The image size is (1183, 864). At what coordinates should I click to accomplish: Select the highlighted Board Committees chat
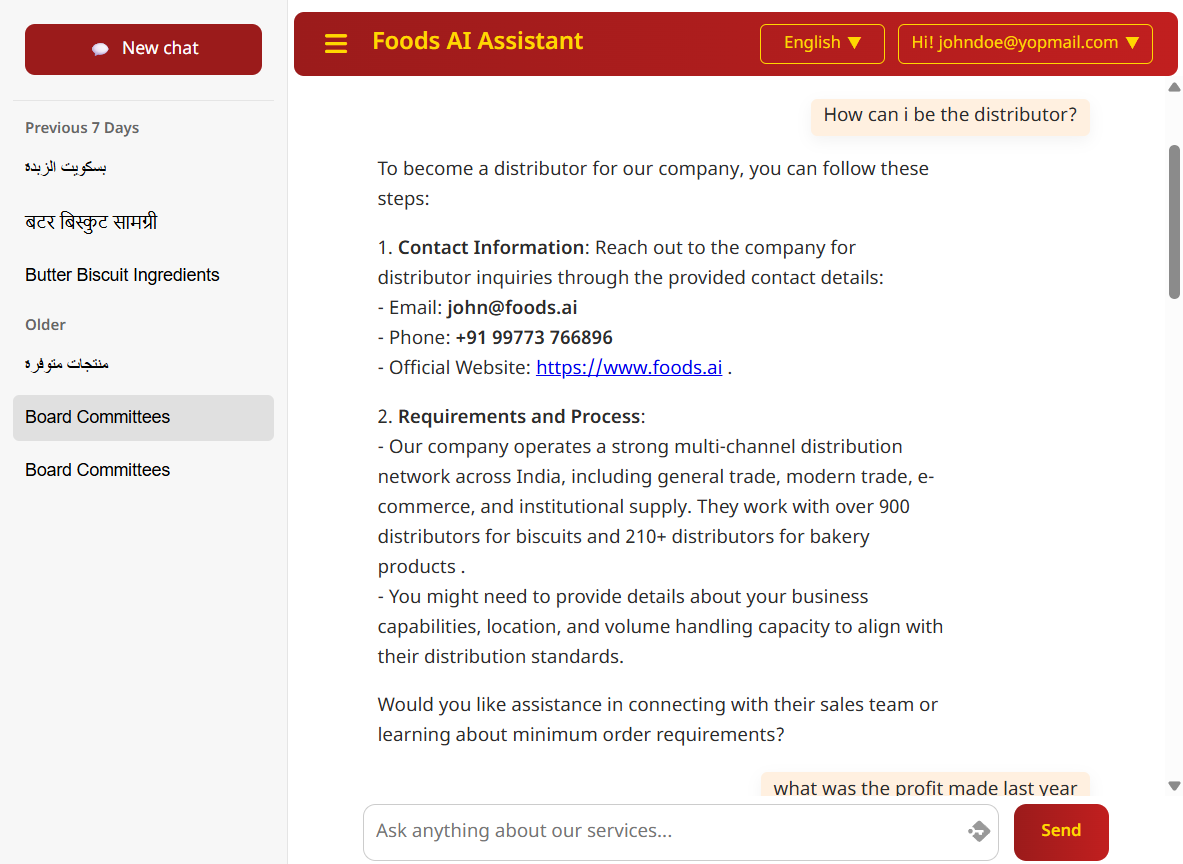(98, 417)
